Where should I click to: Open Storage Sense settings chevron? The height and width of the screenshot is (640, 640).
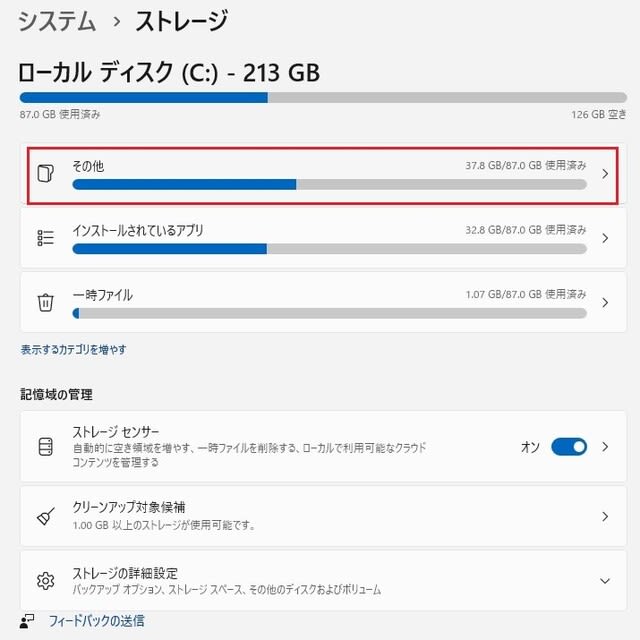(605, 447)
